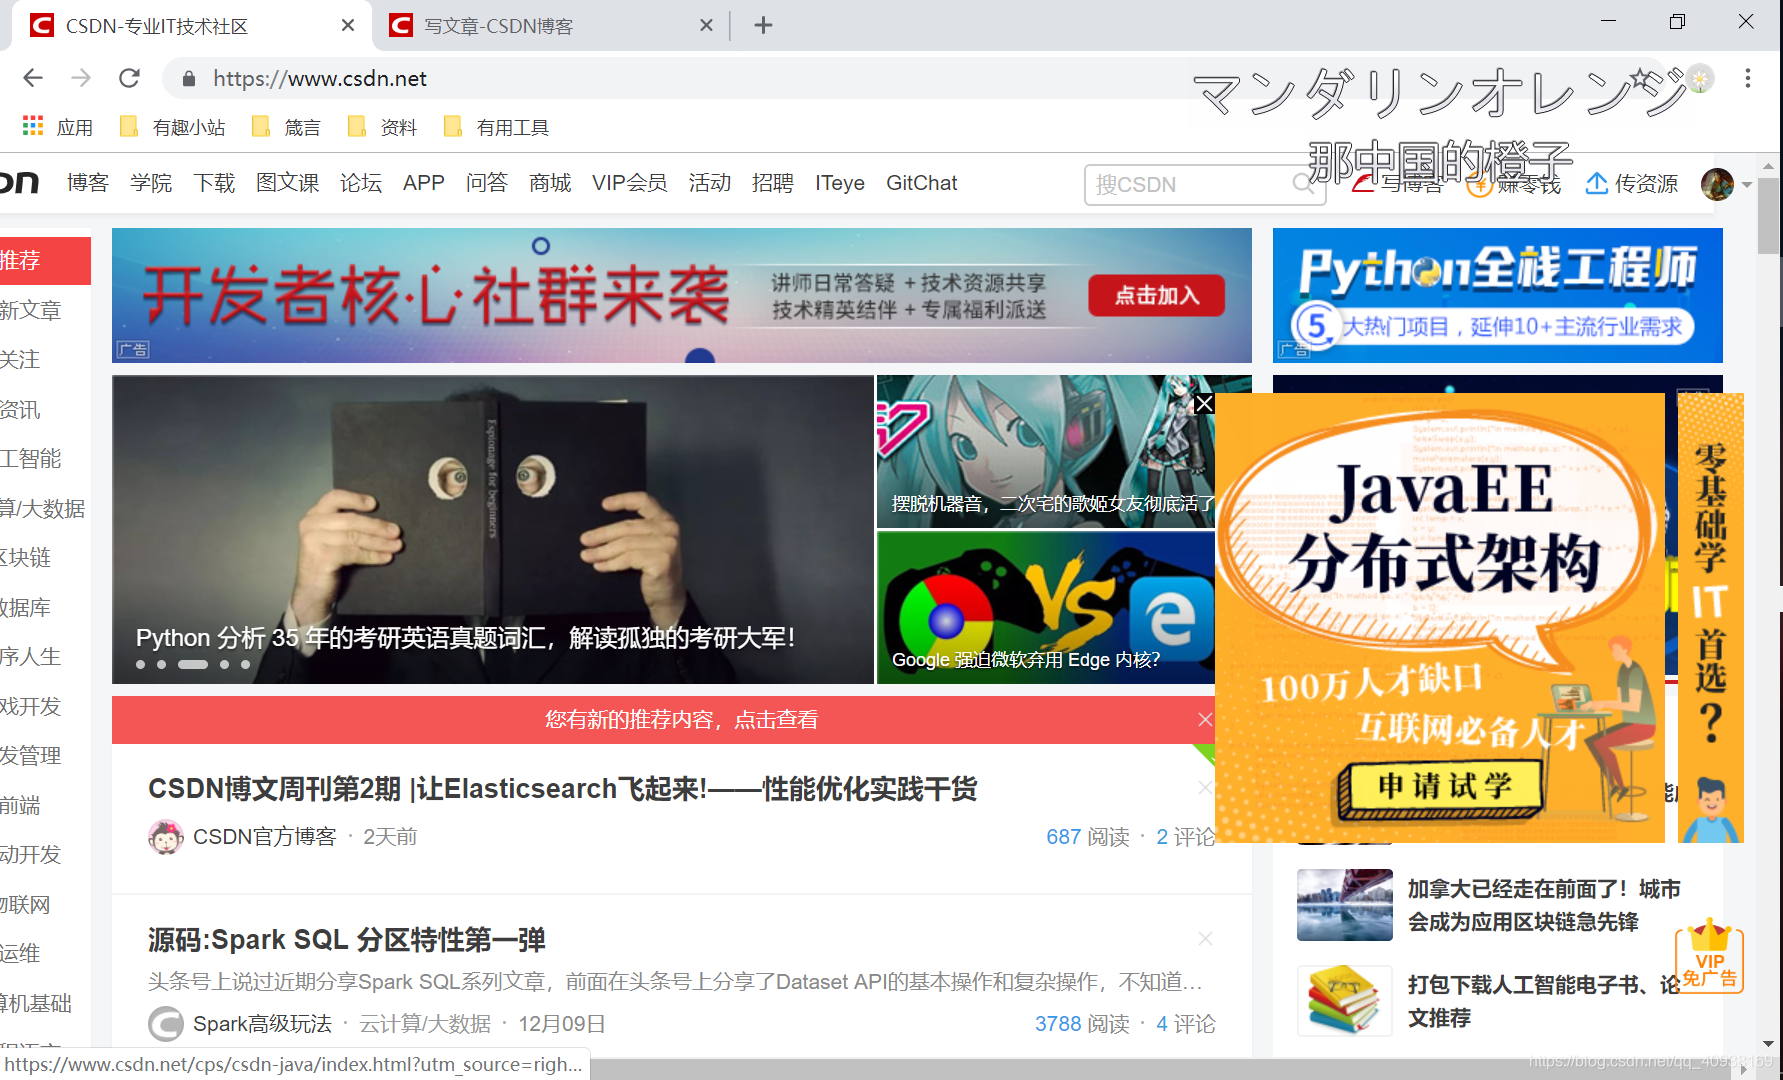Open the Chrome three-dot menu
The height and width of the screenshot is (1080, 1783).
(x=1748, y=78)
